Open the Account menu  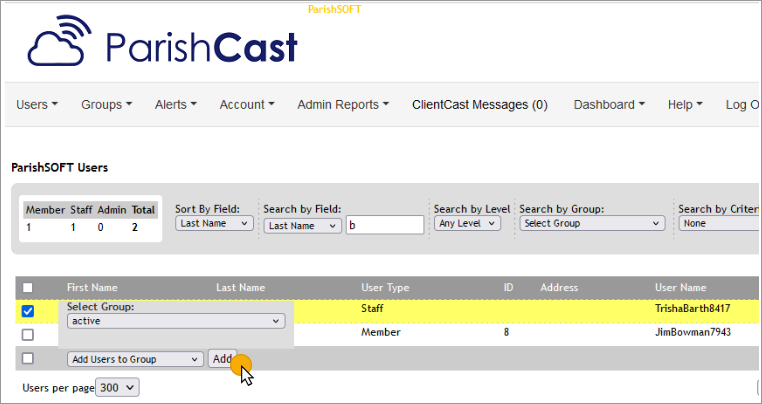click(x=247, y=105)
